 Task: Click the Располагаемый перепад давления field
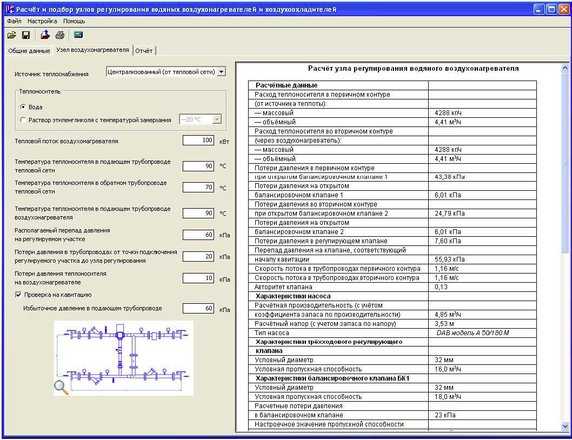coord(198,235)
